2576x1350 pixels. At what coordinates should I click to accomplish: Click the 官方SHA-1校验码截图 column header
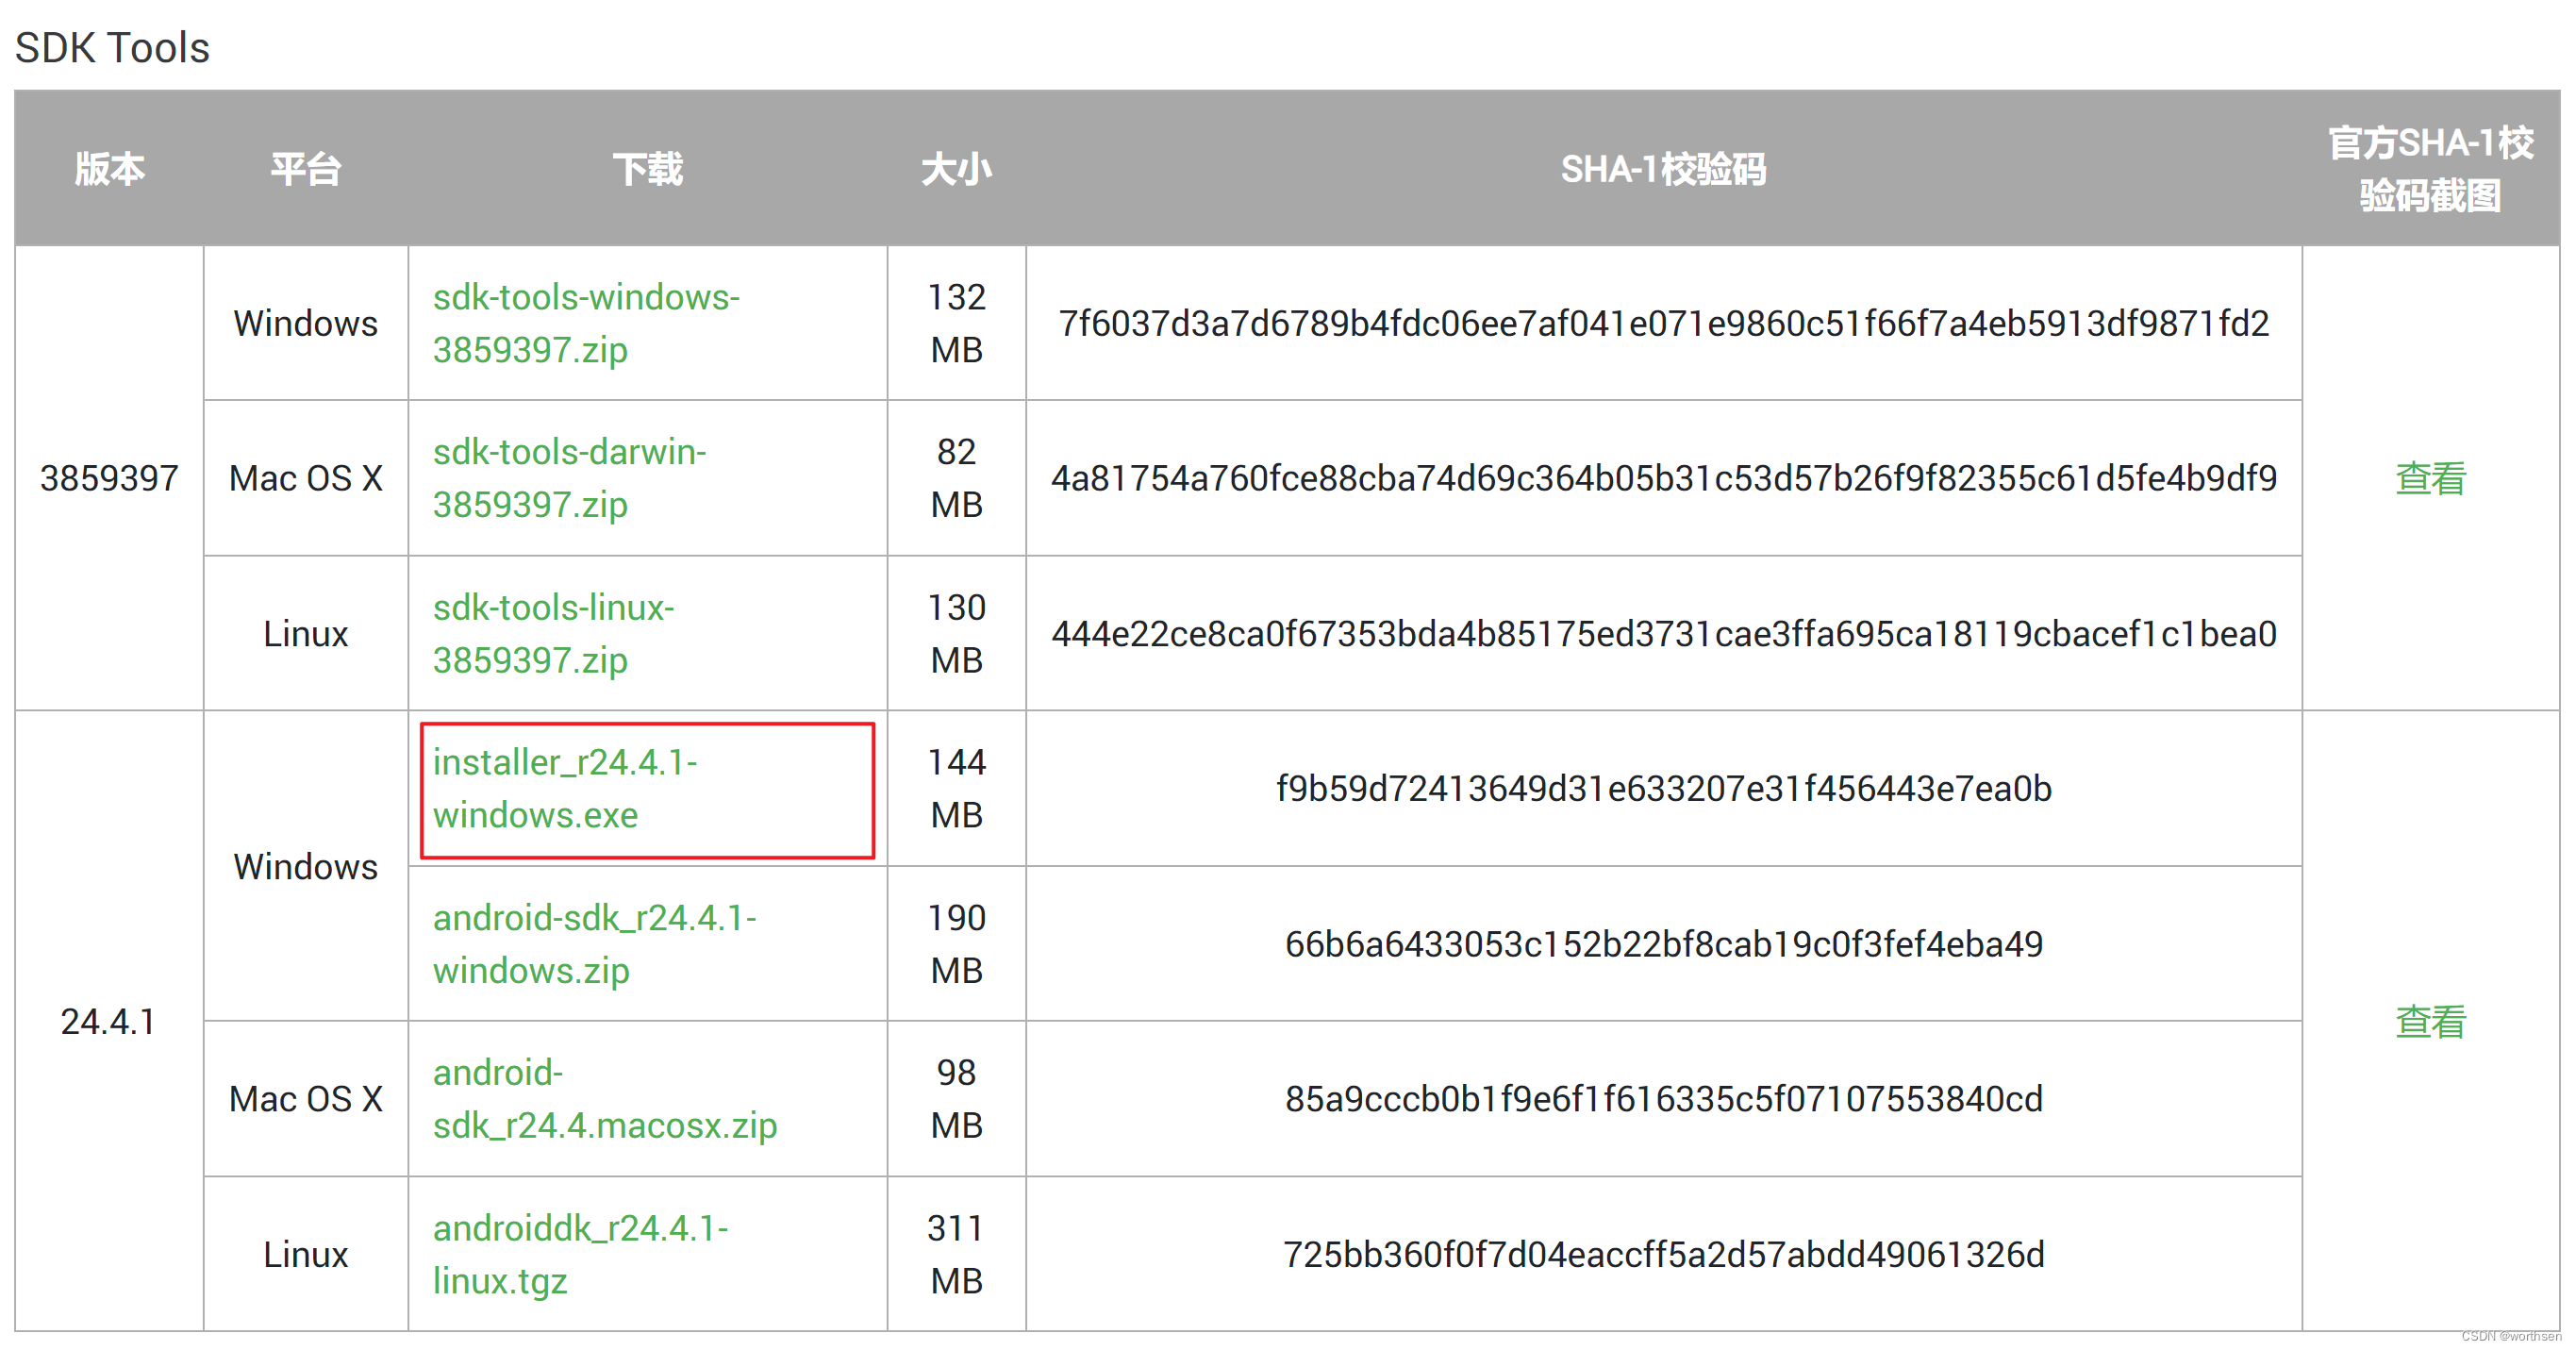pyautogui.click(x=2430, y=168)
